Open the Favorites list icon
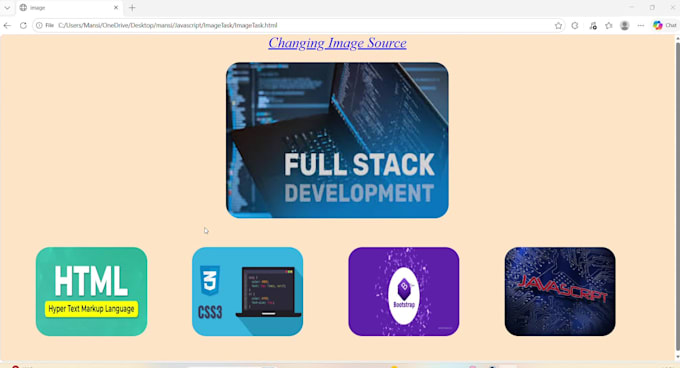Viewport: 680px width, 368px height. [608, 26]
